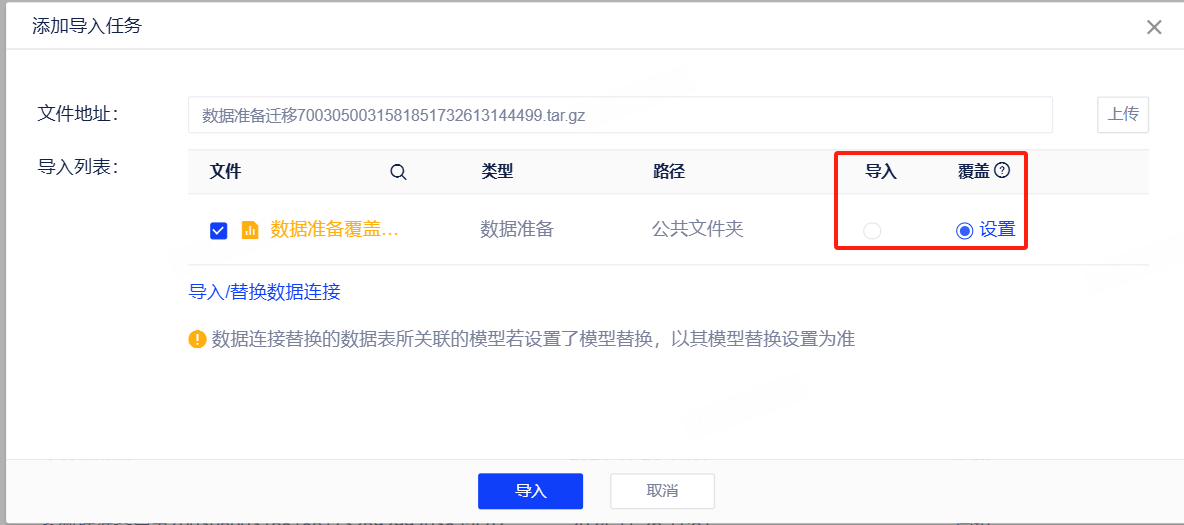This screenshot has width=1184, height=525.
Task: Select the 数据准备覆盖 file name
Action: [335, 229]
